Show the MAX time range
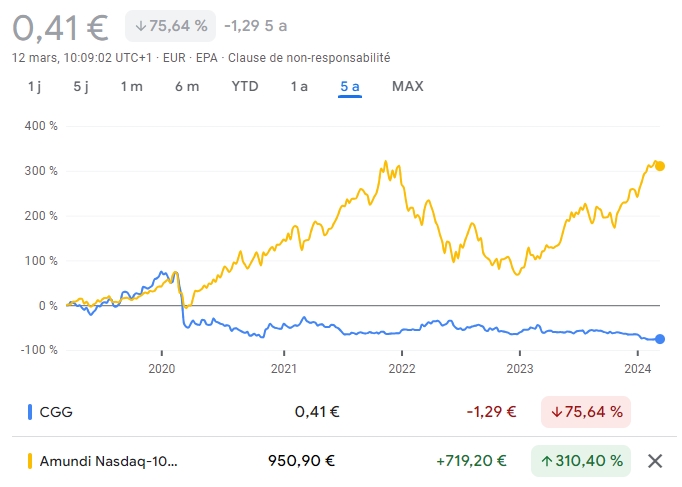This screenshot has width=682, height=487. coord(407,86)
